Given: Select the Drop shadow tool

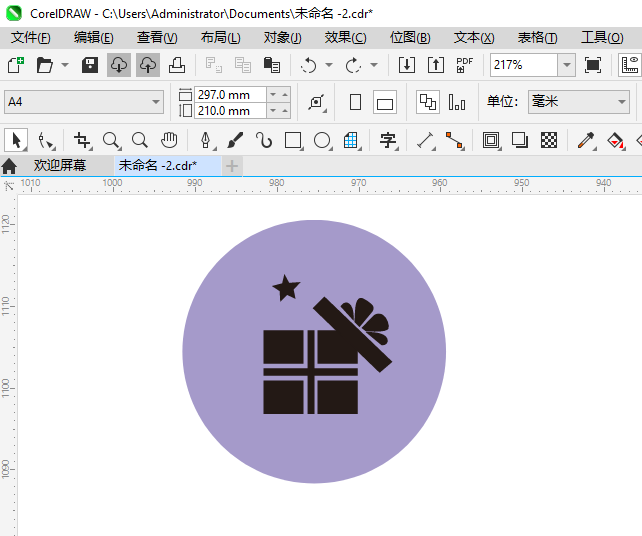Looking at the screenshot, I should [x=520, y=140].
